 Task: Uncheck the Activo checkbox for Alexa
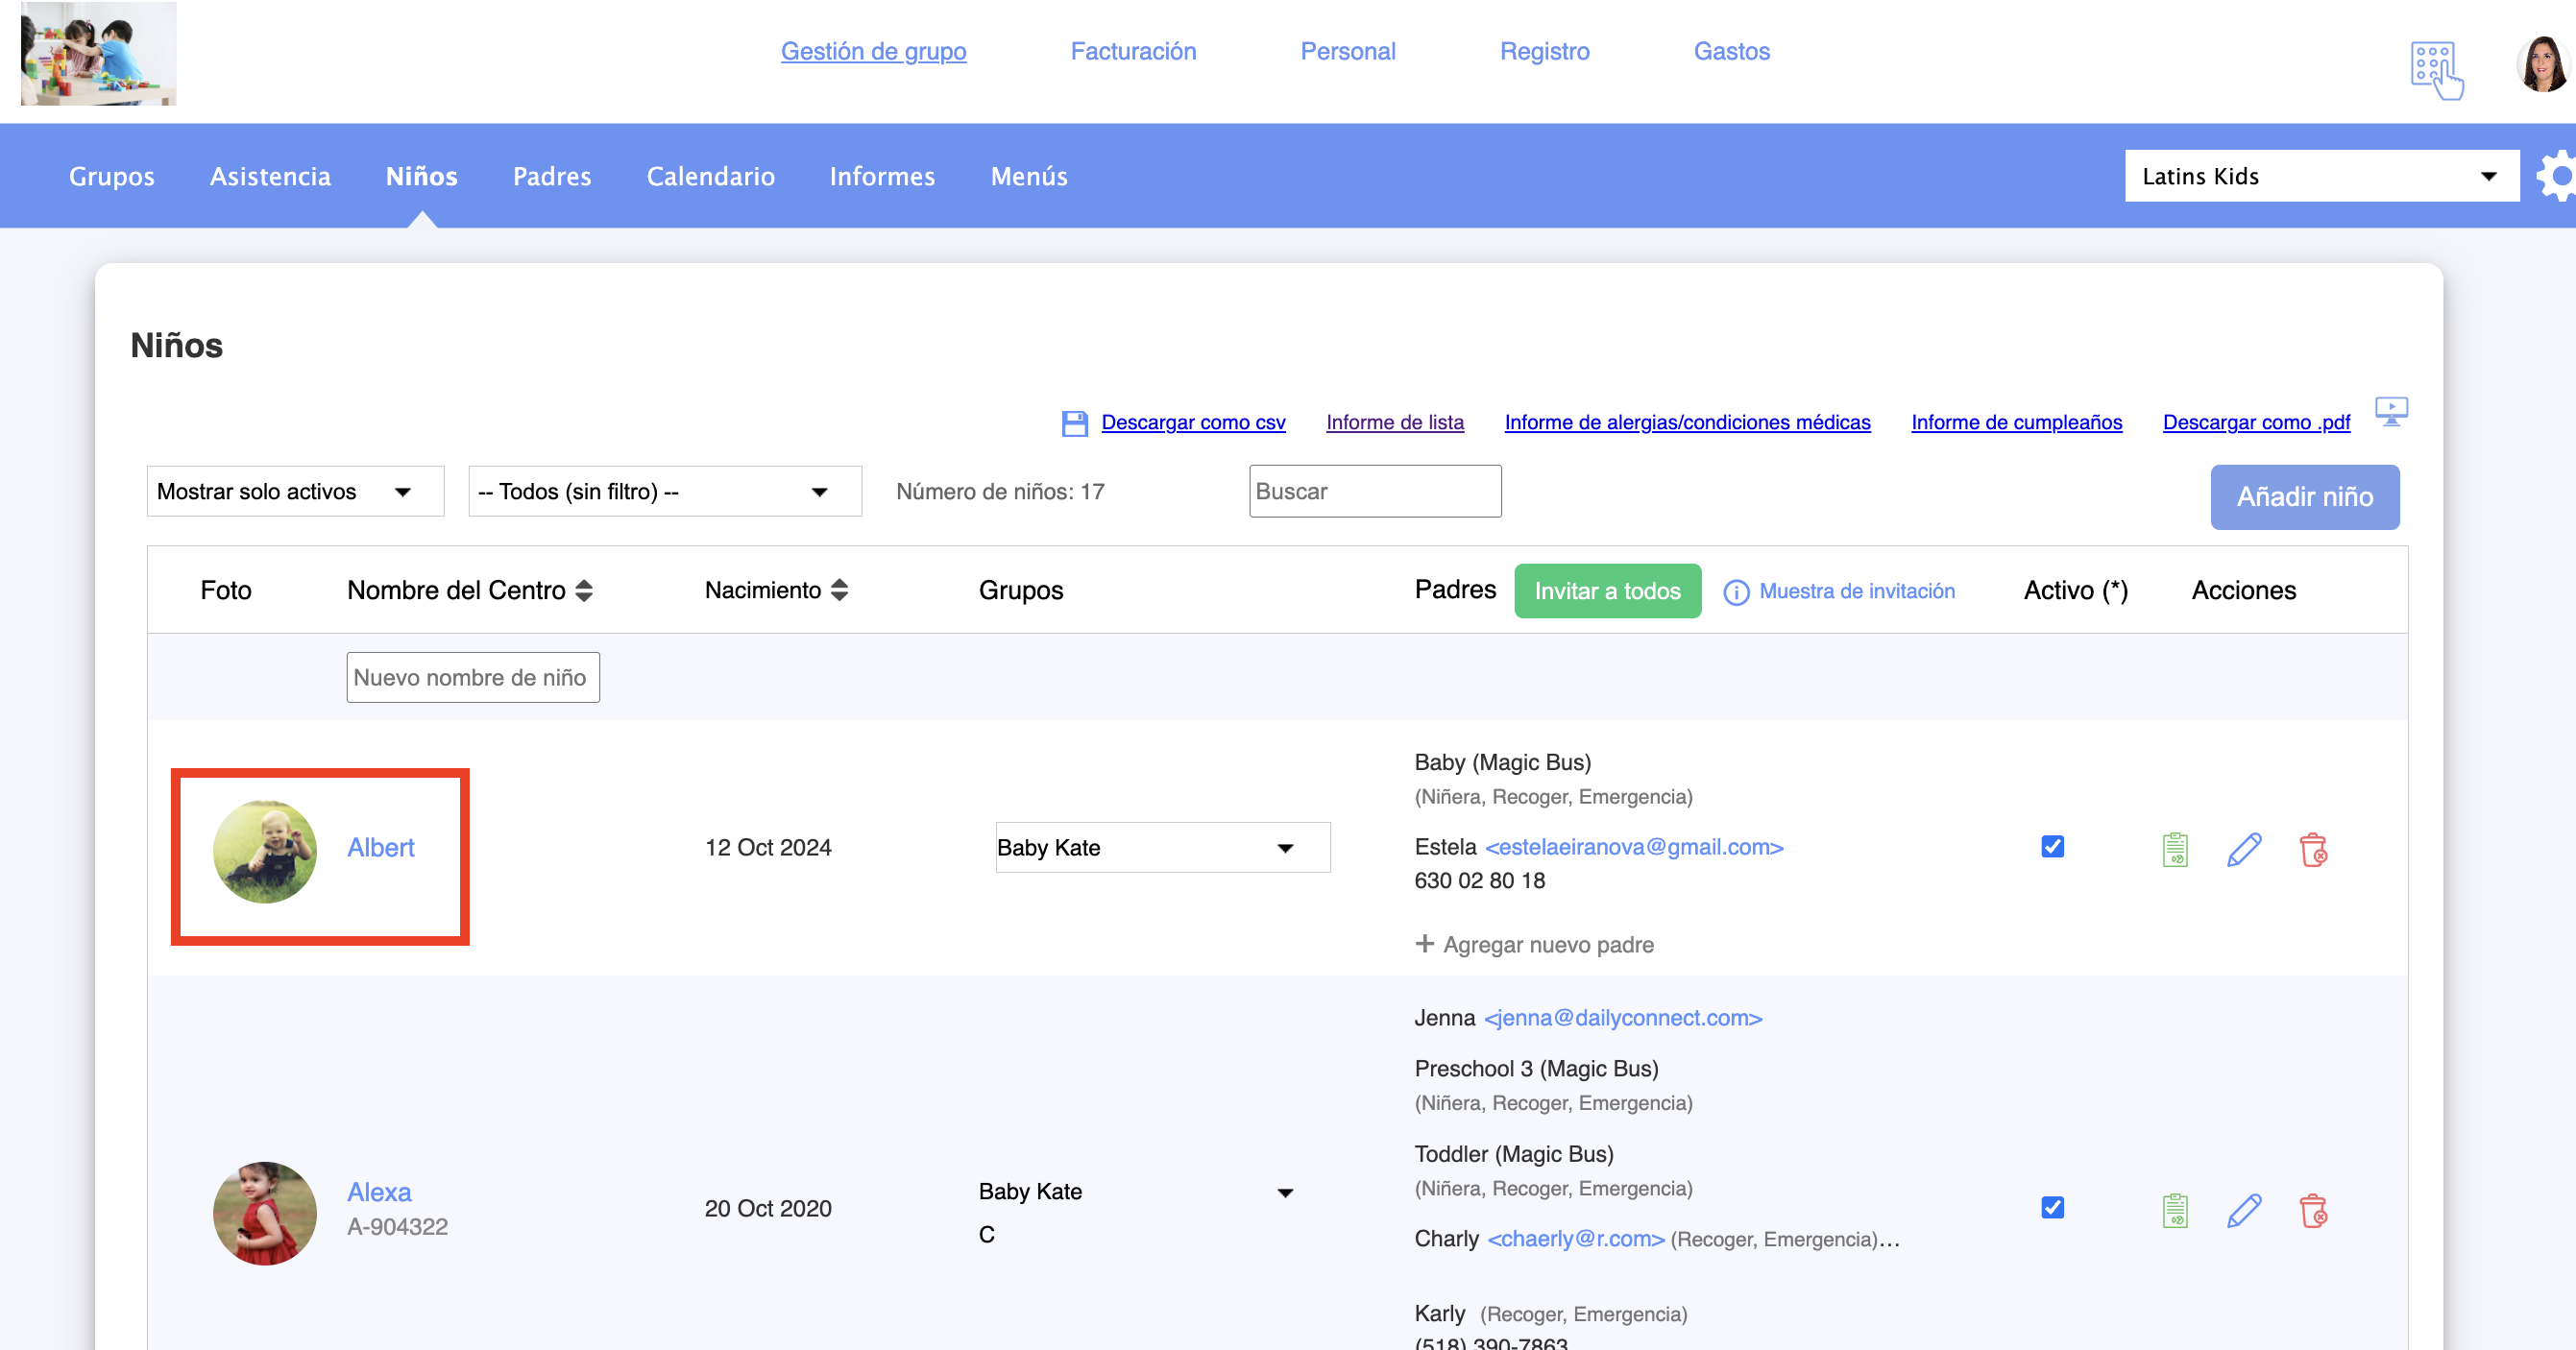(2052, 1207)
